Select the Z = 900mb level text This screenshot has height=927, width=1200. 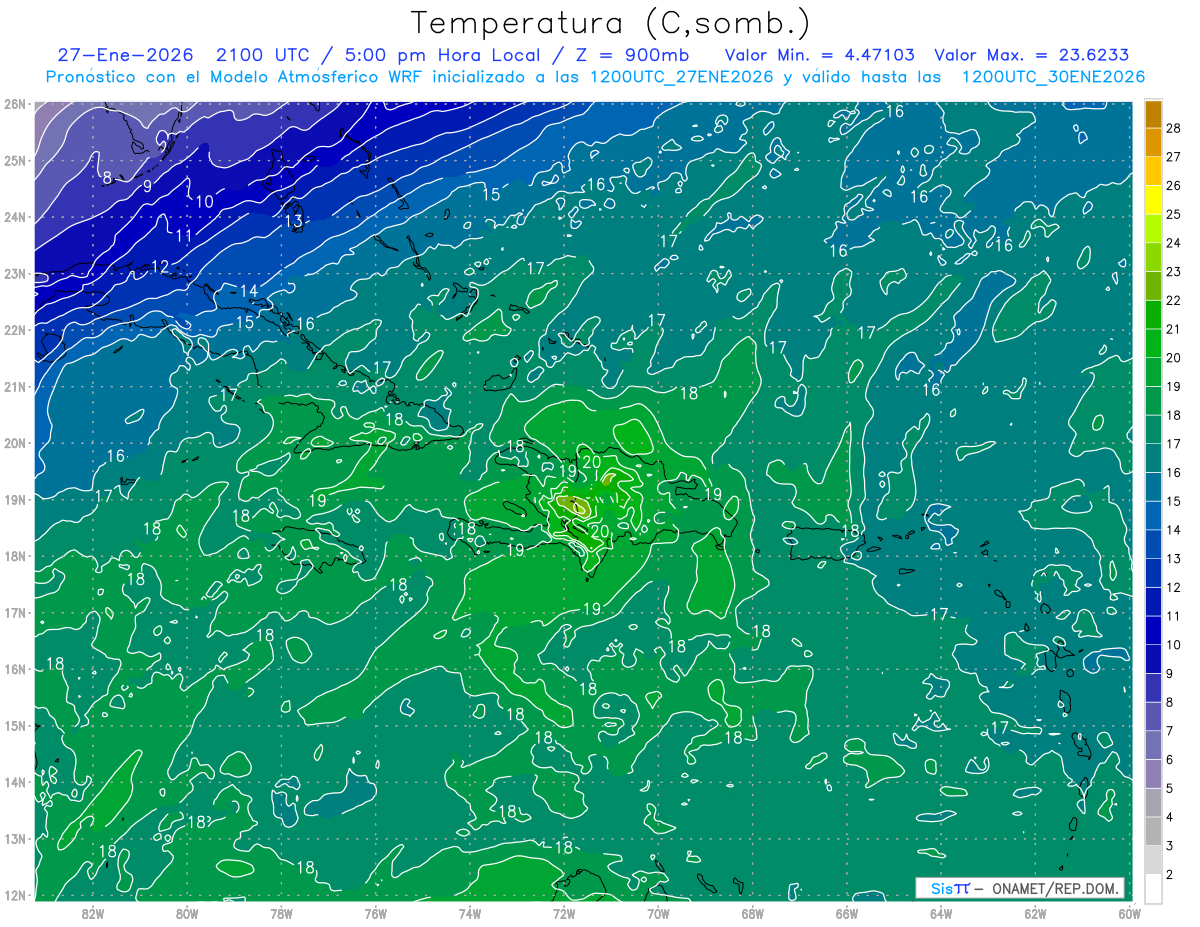pos(633,55)
